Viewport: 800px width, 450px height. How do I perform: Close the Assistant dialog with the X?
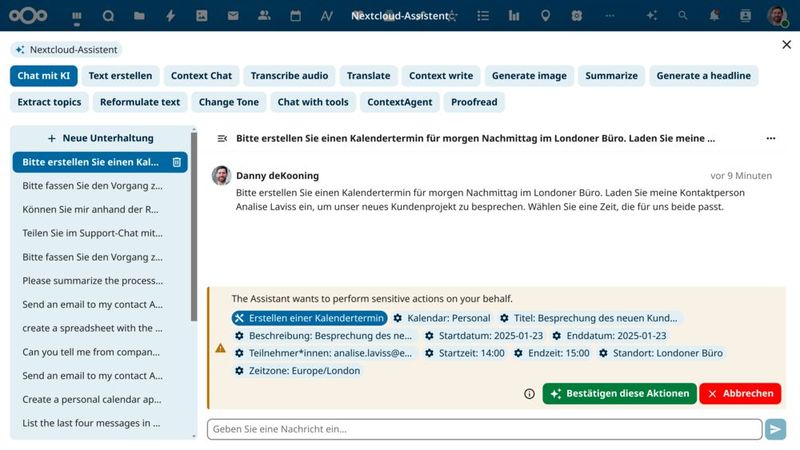(787, 45)
